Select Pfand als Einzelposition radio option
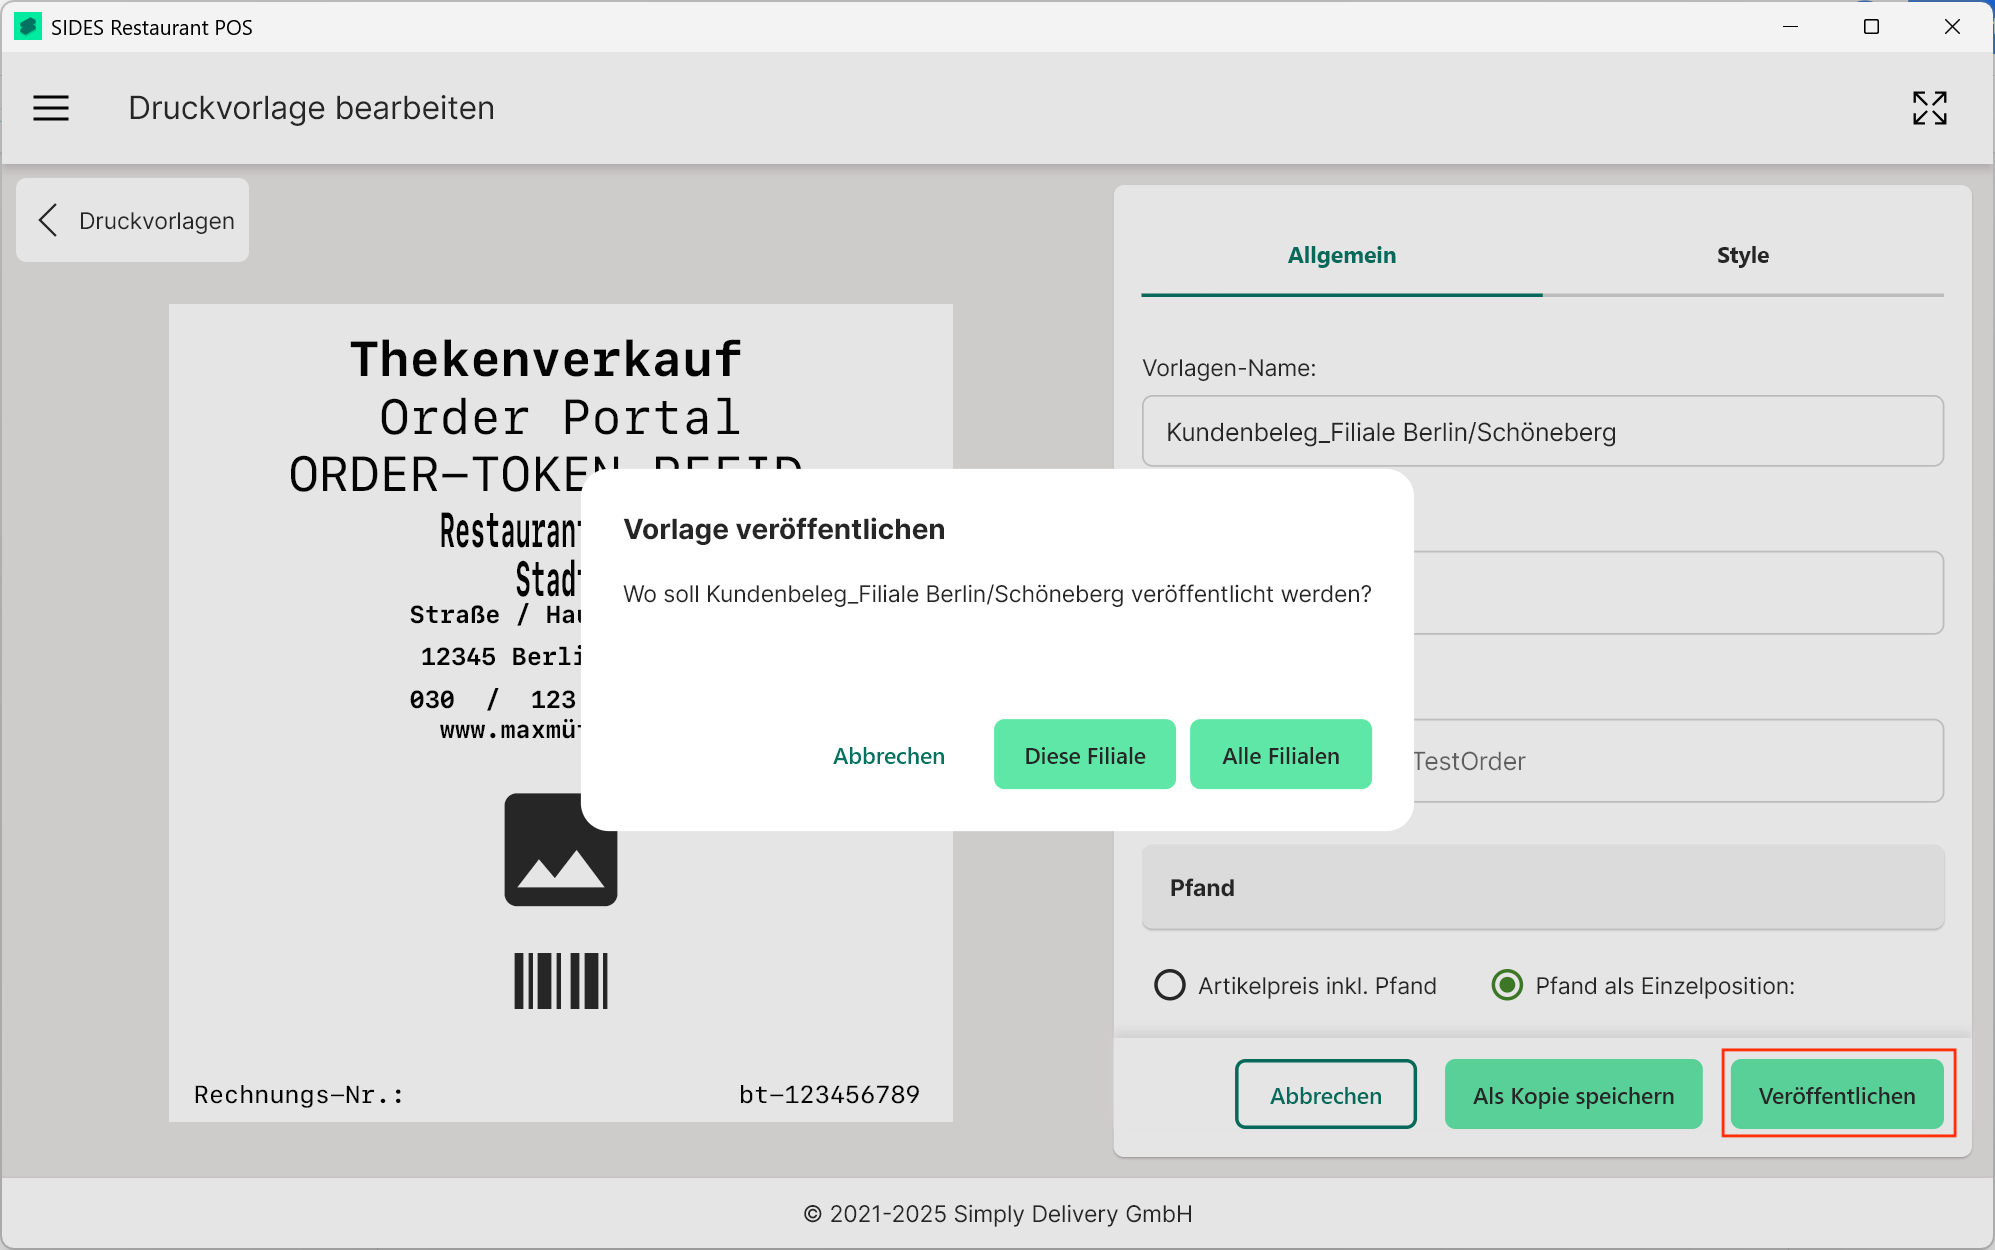The width and height of the screenshot is (1995, 1250). pyautogui.click(x=1507, y=985)
